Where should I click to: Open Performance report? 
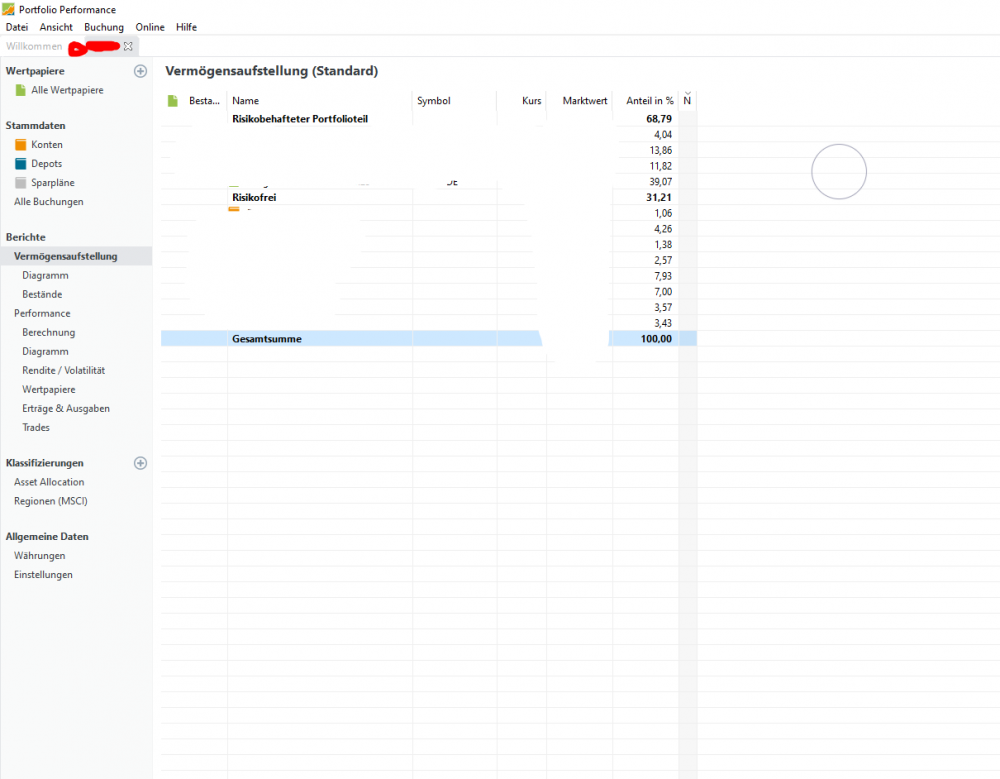pos(42,313)
